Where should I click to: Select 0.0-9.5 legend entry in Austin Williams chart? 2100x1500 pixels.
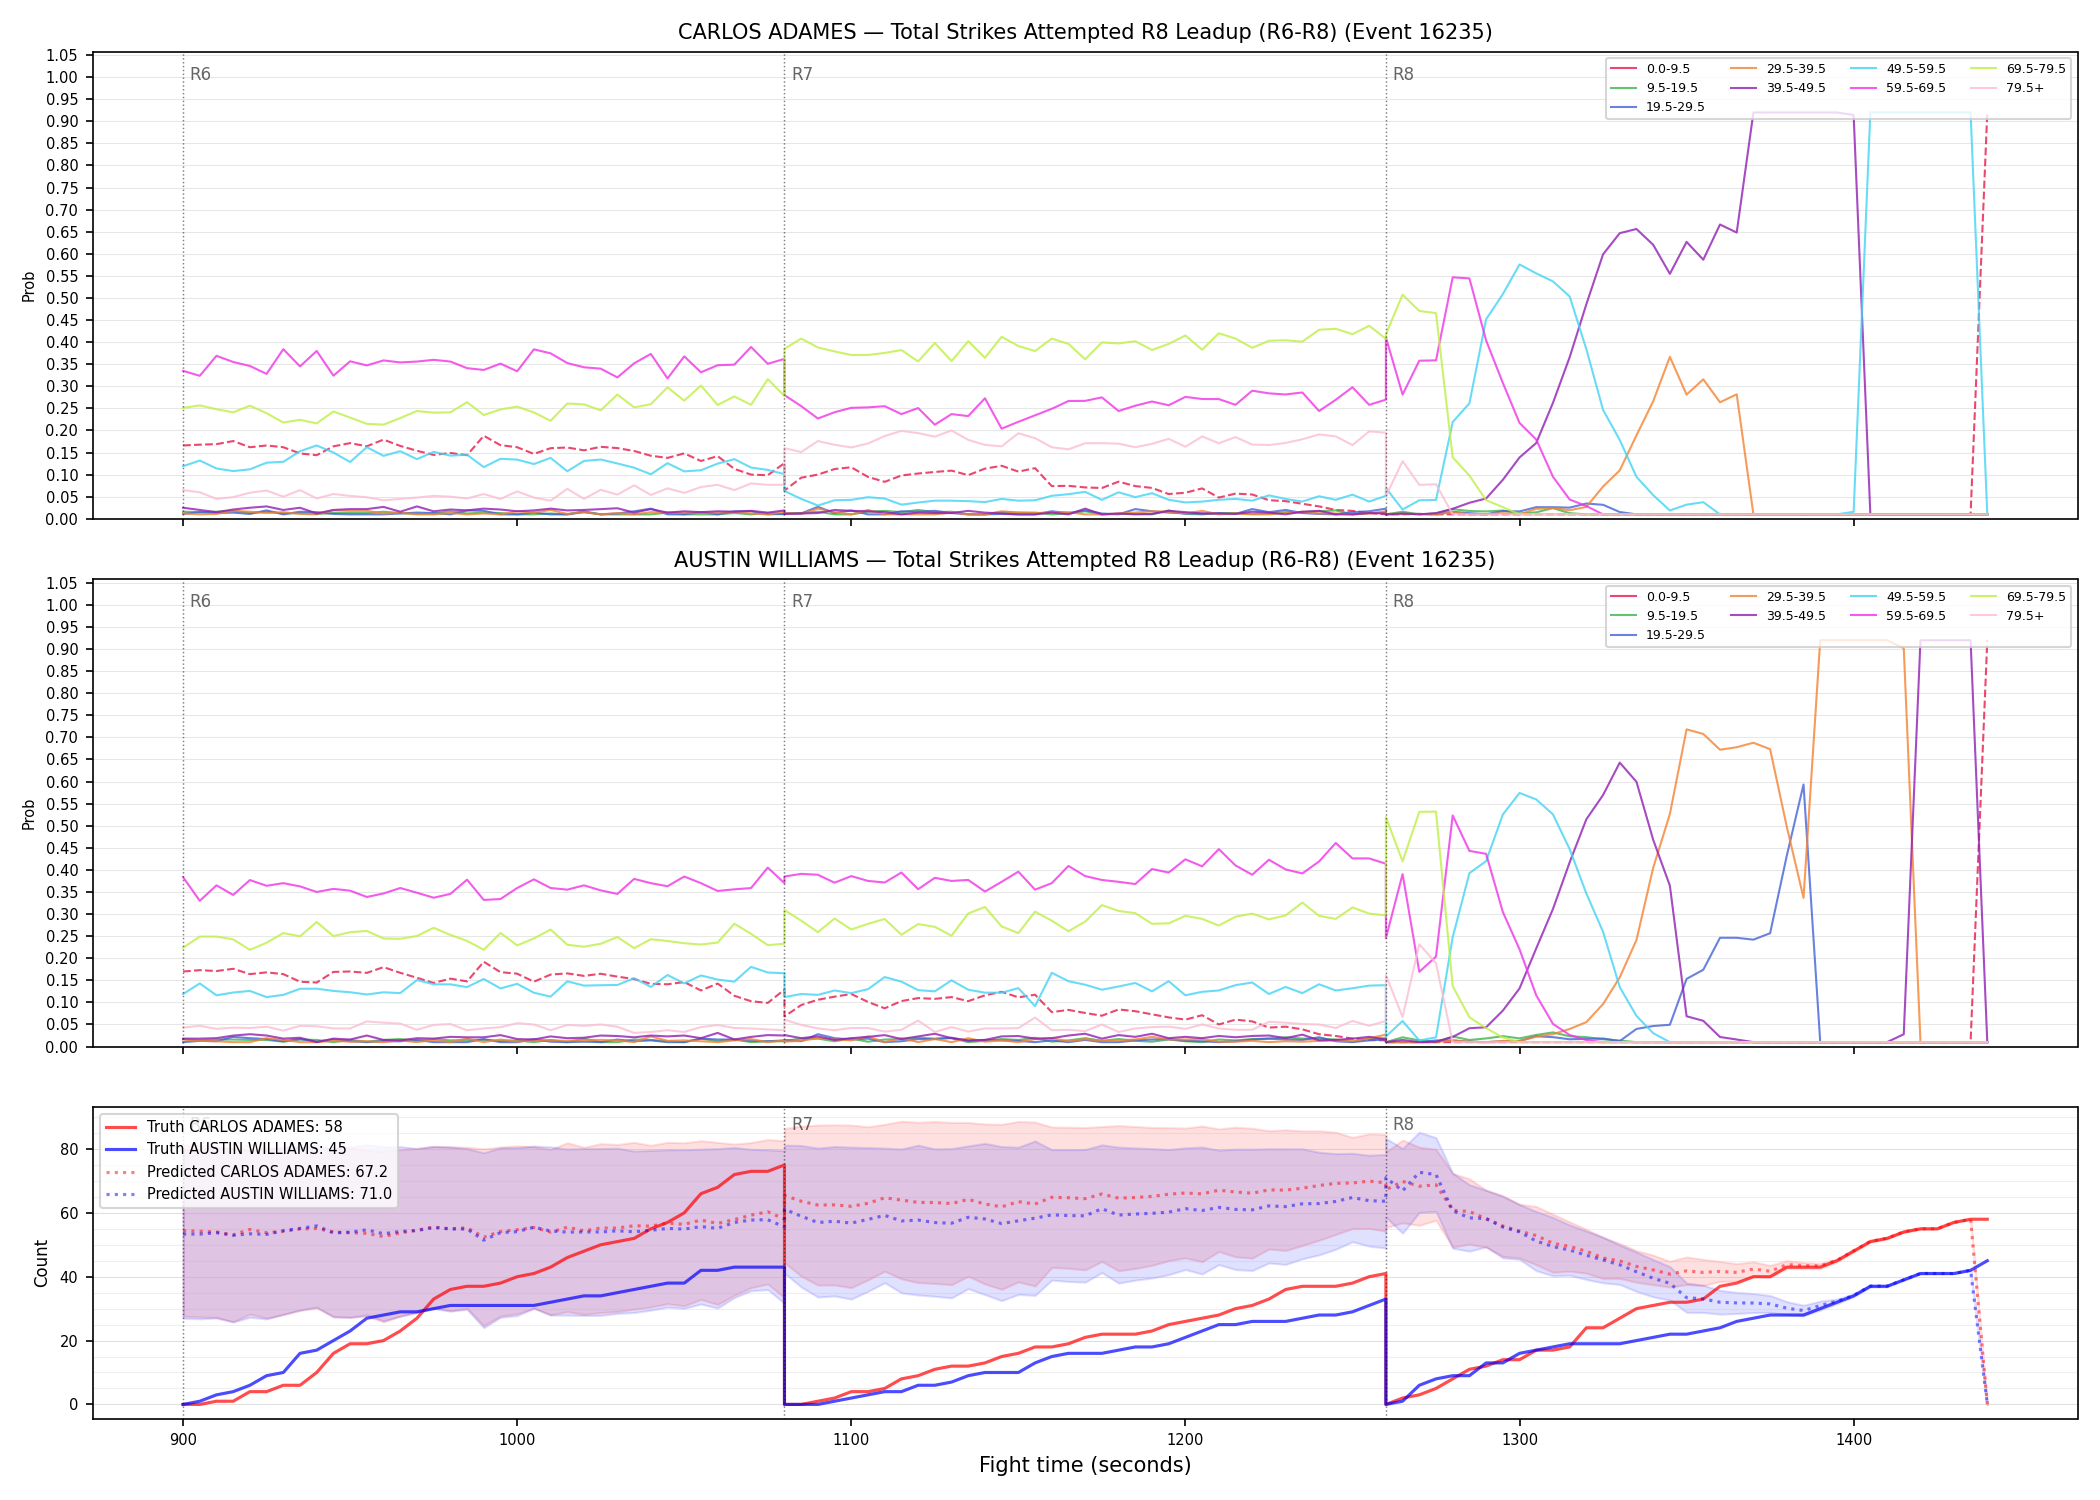tap(1650, 597)
